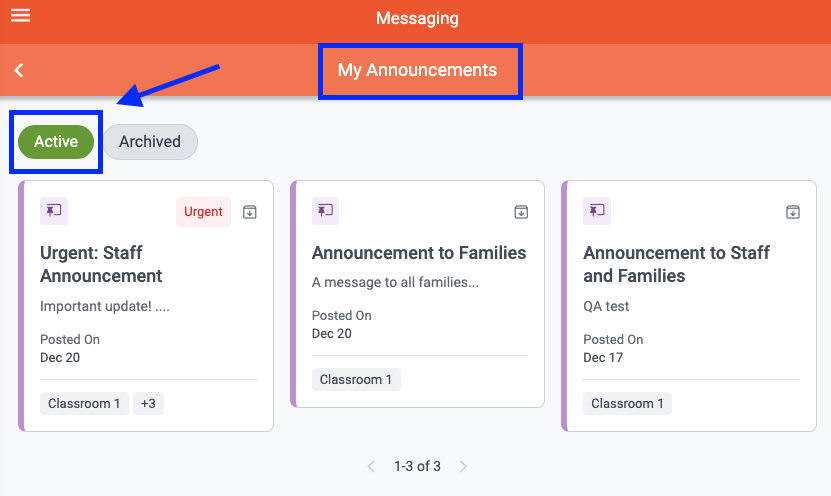
Task: Expand the +3 additional classrooms chip
Action: (x=148, y=403)
